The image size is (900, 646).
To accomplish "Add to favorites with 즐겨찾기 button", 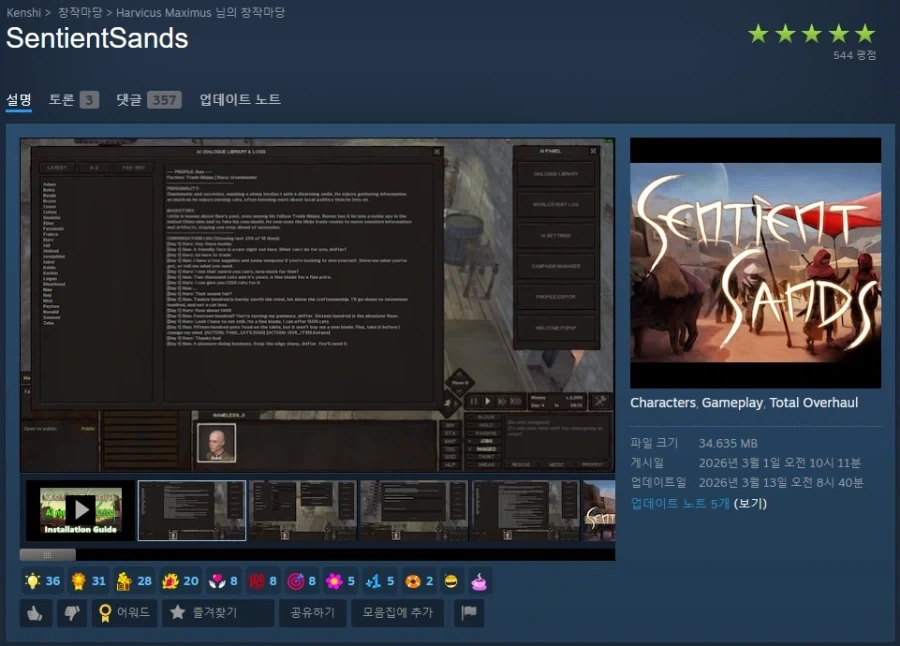I will click(218, 613).
